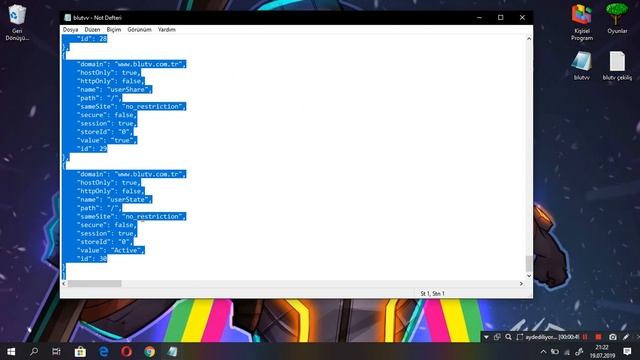Open the Action Center notifications
This screenshot has height=360, width=640.
tap(627, 351)
